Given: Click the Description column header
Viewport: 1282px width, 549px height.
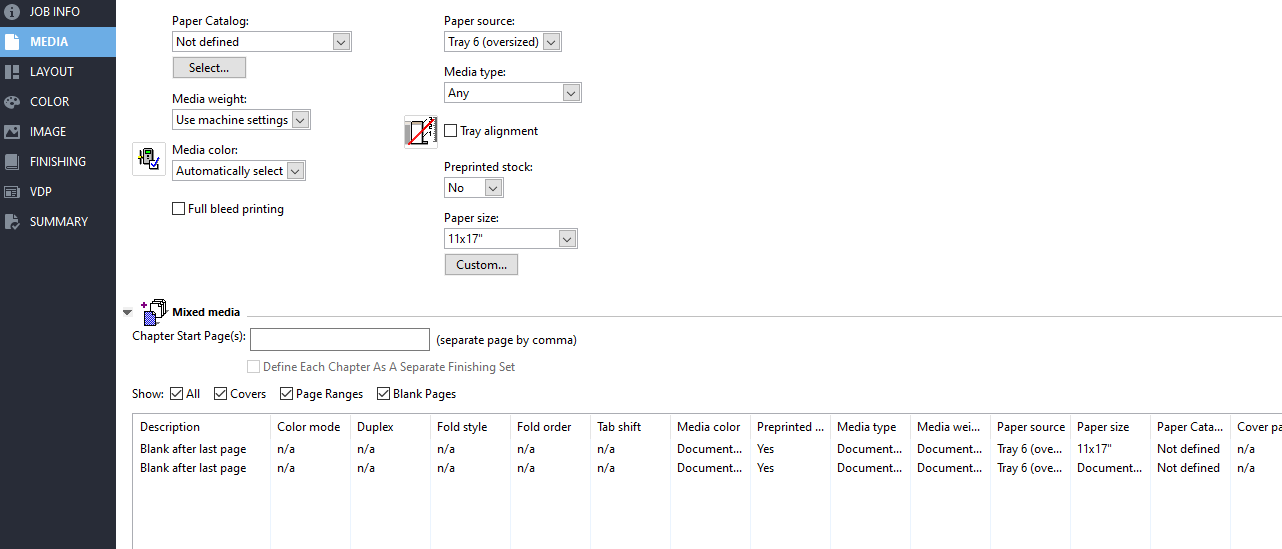Looking at the screenshot, I should tap(202, 427).
